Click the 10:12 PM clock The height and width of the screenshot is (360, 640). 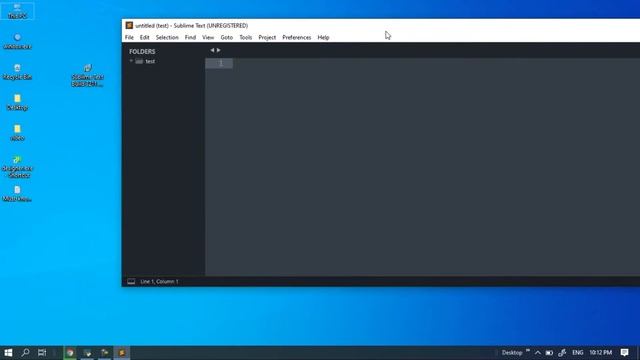[x=600, y=353]
